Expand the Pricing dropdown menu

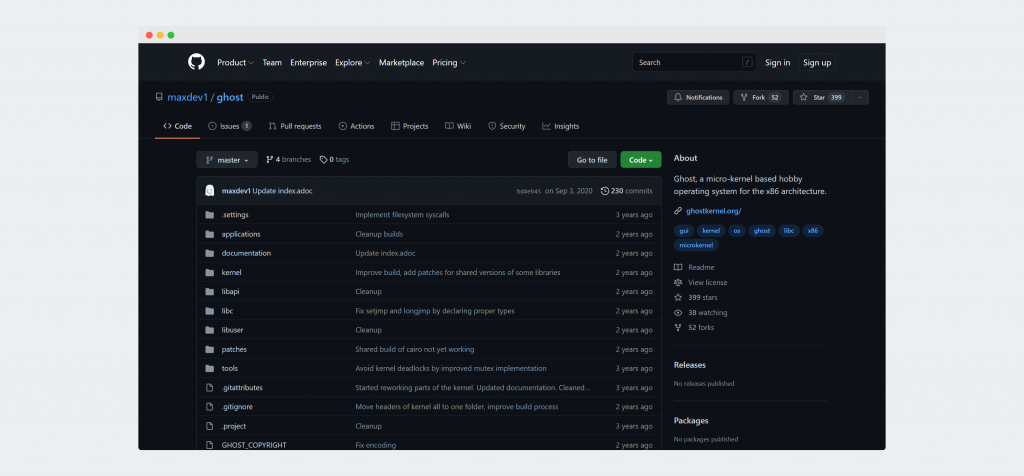click(449, 63)
